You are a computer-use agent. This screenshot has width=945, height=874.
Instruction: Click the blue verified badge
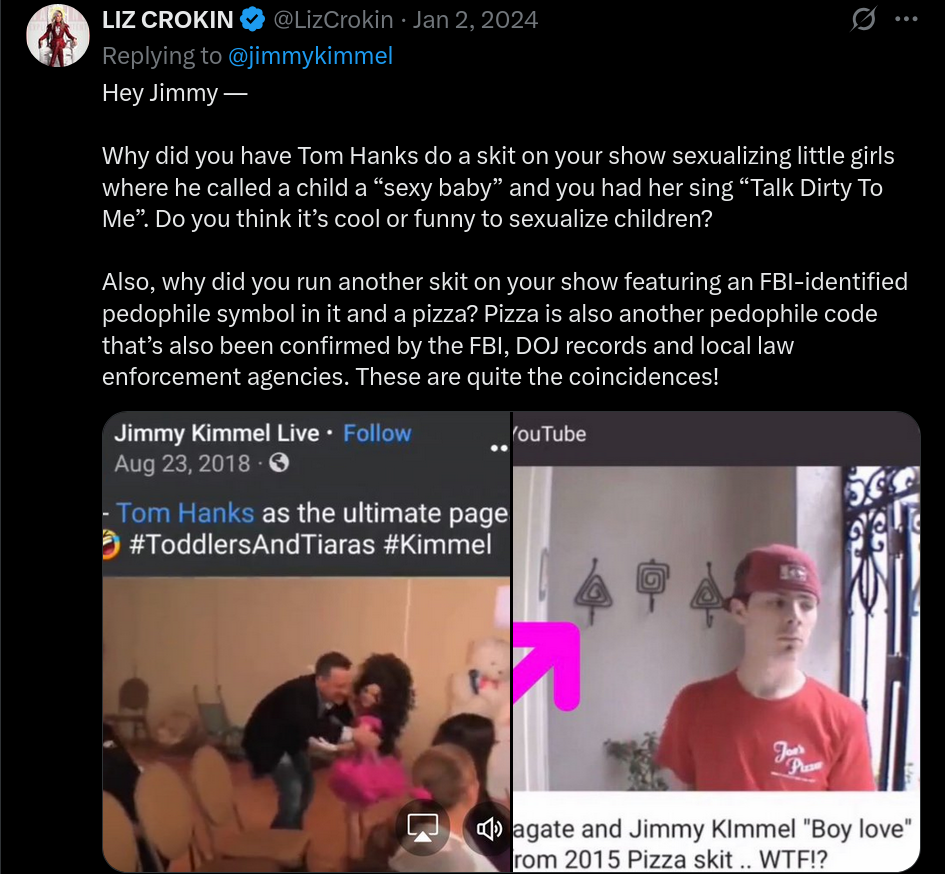coord(253,20)
